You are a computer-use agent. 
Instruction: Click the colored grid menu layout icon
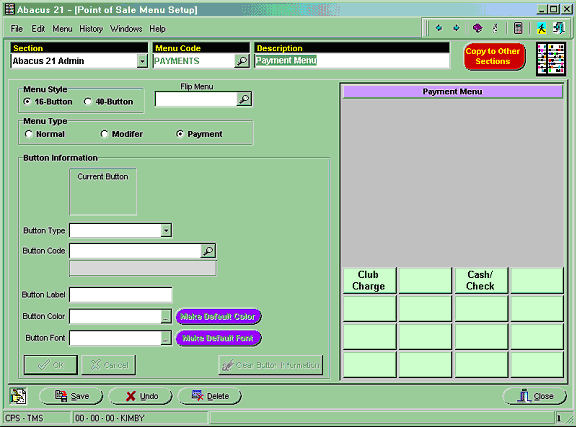pos(551,59)
